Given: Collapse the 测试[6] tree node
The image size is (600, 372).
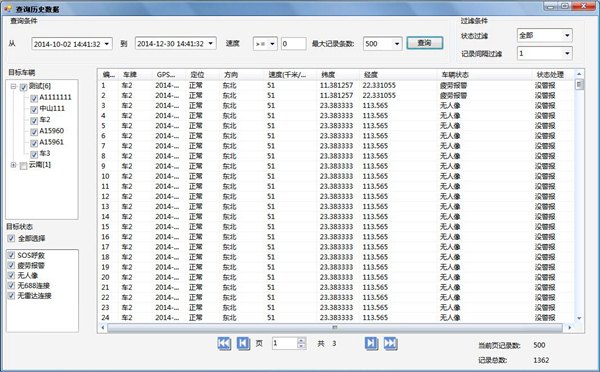Looking at the screenshot, I should pos(14,86).
